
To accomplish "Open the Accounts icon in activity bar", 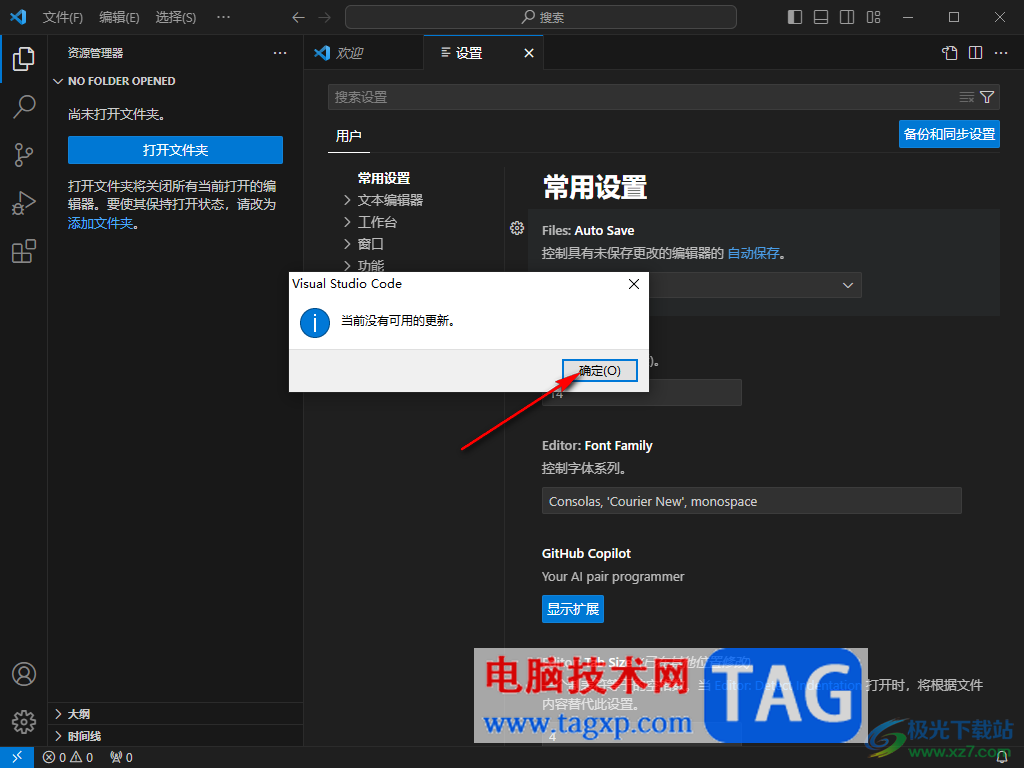I will (x=24, y=674).
